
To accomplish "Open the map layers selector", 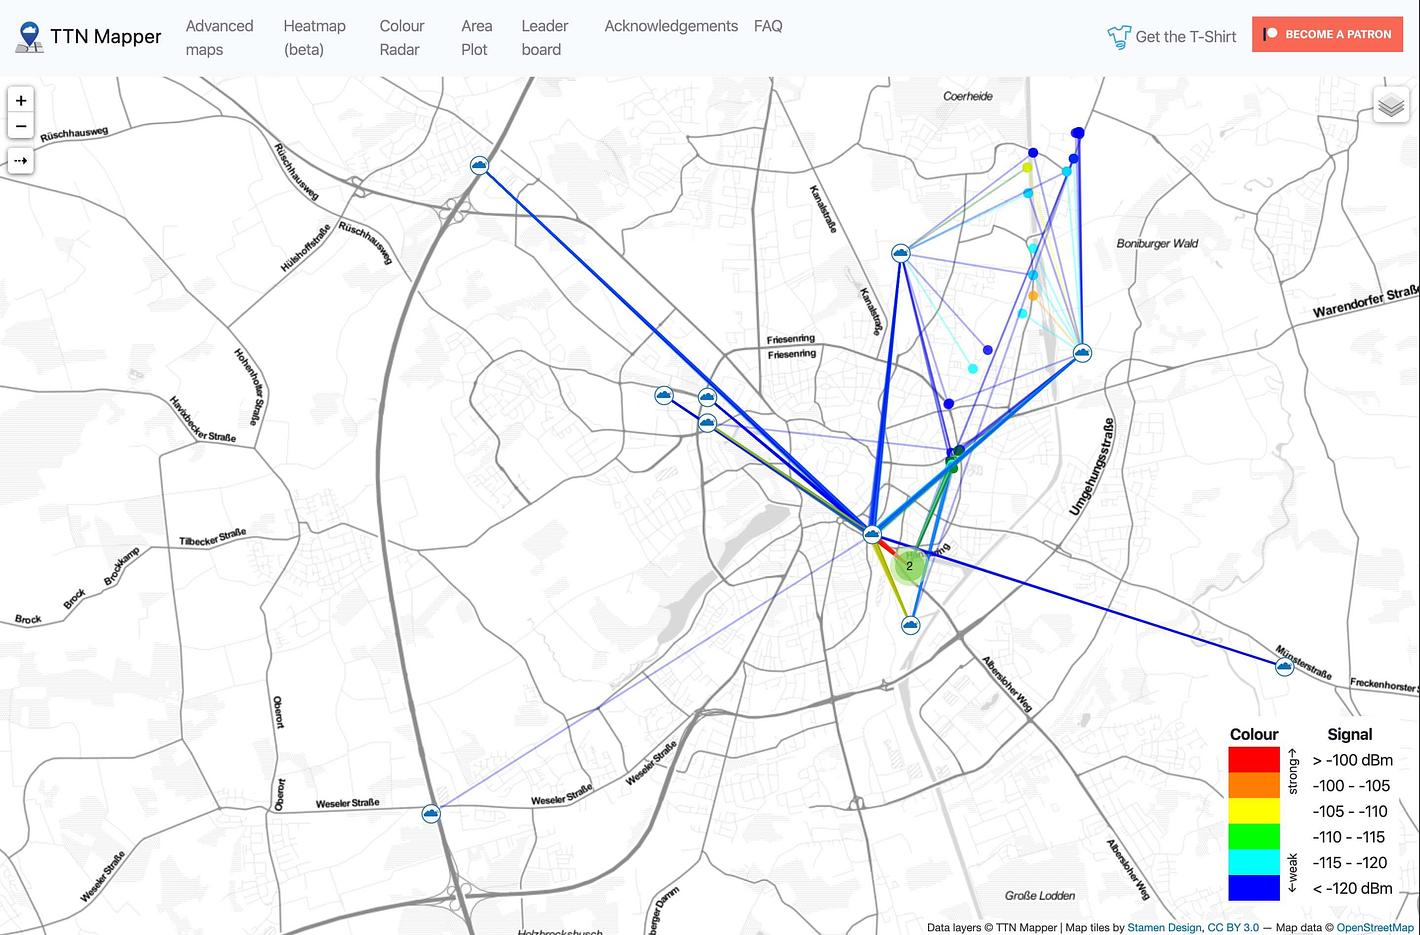I will pos(1391,105).
